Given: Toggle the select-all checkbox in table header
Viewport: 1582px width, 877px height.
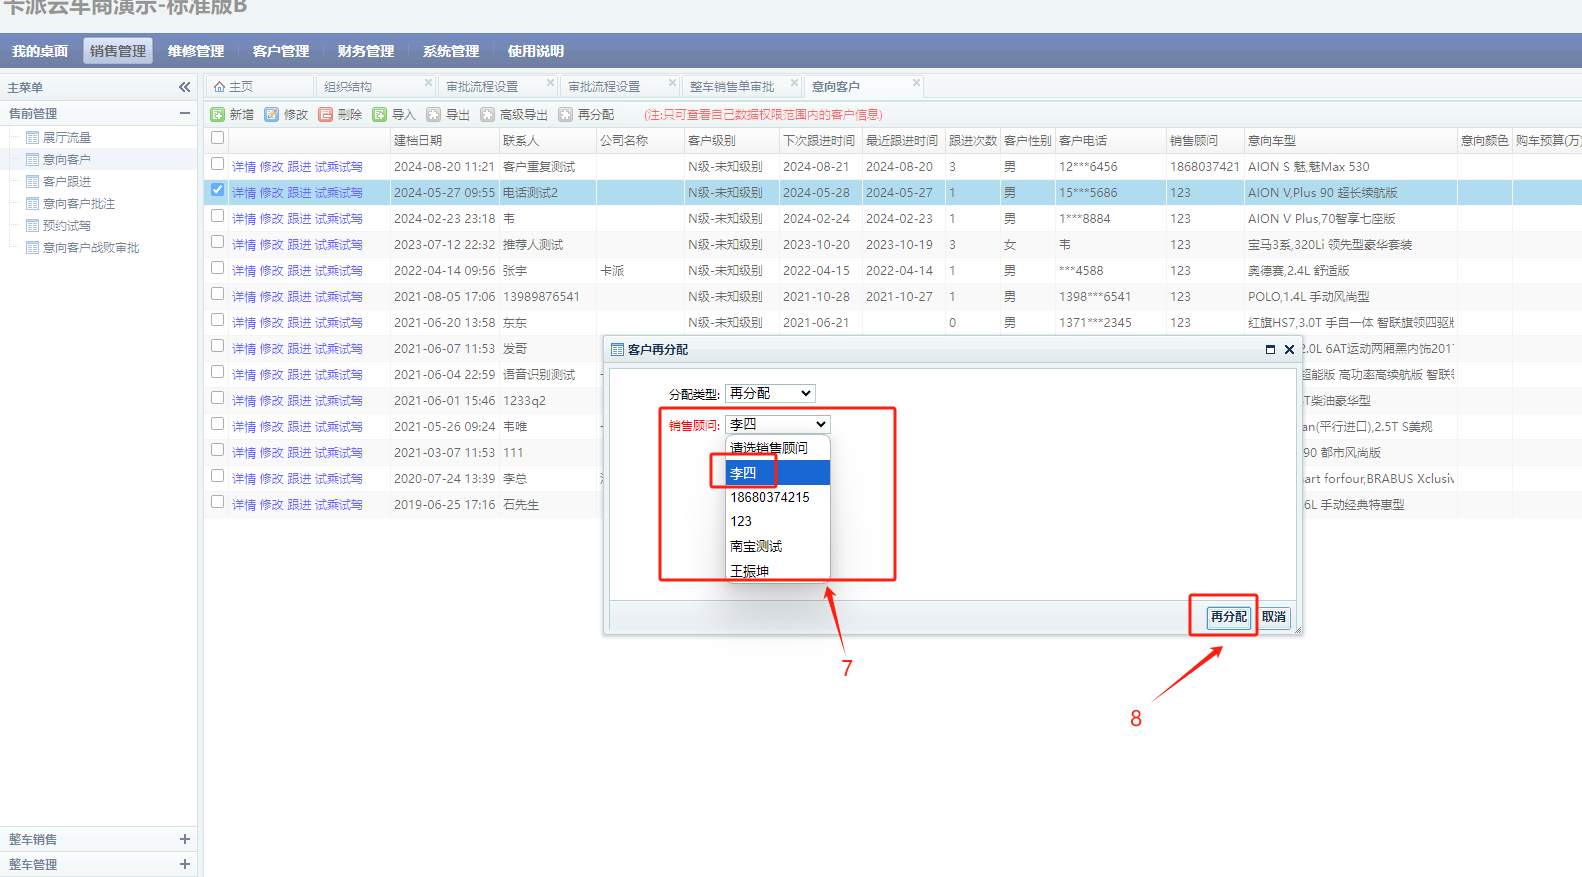Looking at the screenshot, I should (217, 138).
